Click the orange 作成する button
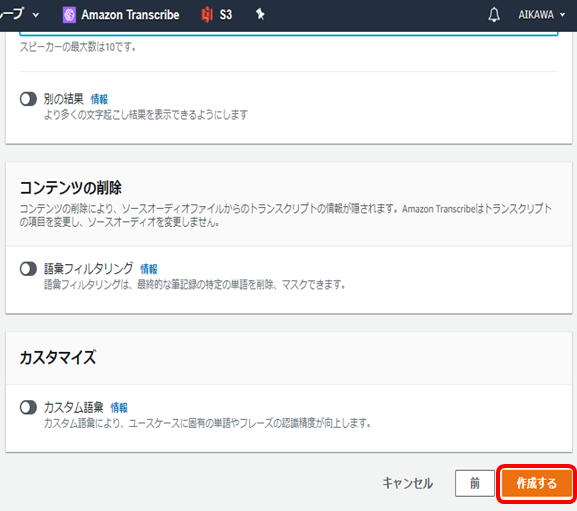This screenshot has width=577, height=511. (536, 483)
